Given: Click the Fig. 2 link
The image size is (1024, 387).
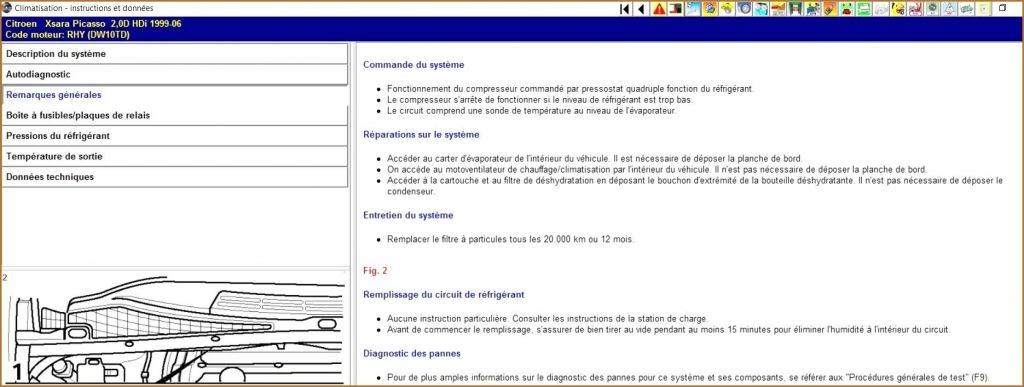Looking at the screenshot, I should tap(376, 270).
